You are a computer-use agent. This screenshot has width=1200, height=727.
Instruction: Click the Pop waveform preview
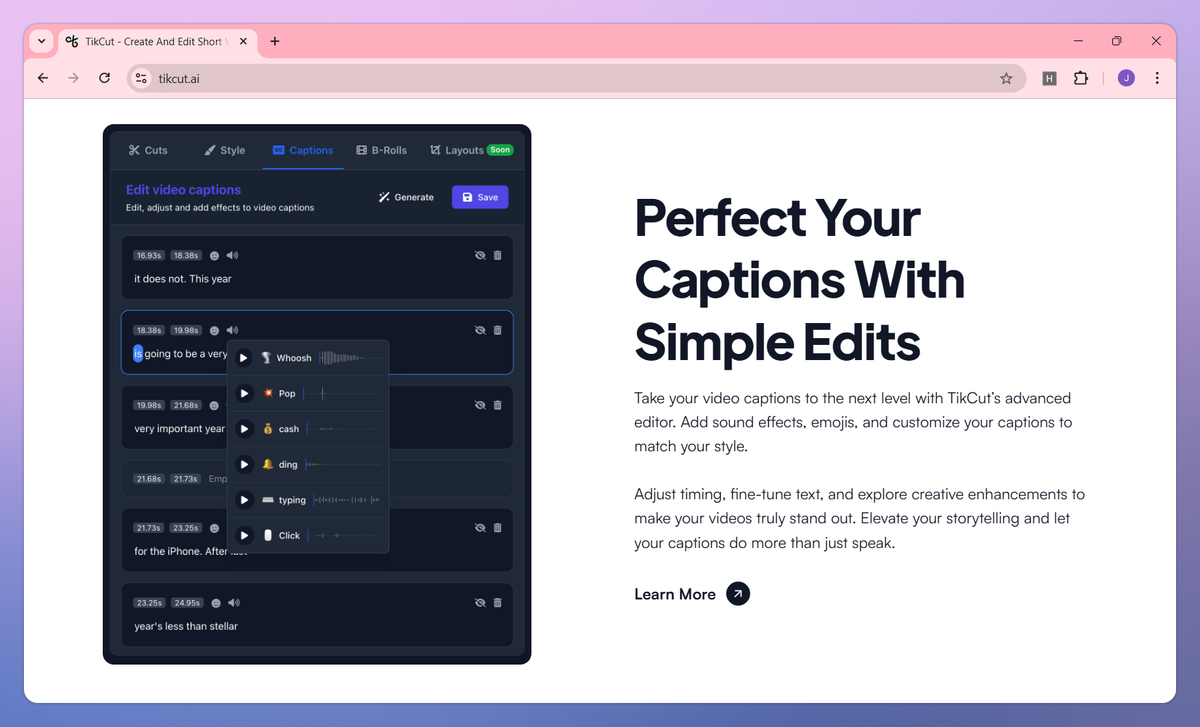point(342,394)
